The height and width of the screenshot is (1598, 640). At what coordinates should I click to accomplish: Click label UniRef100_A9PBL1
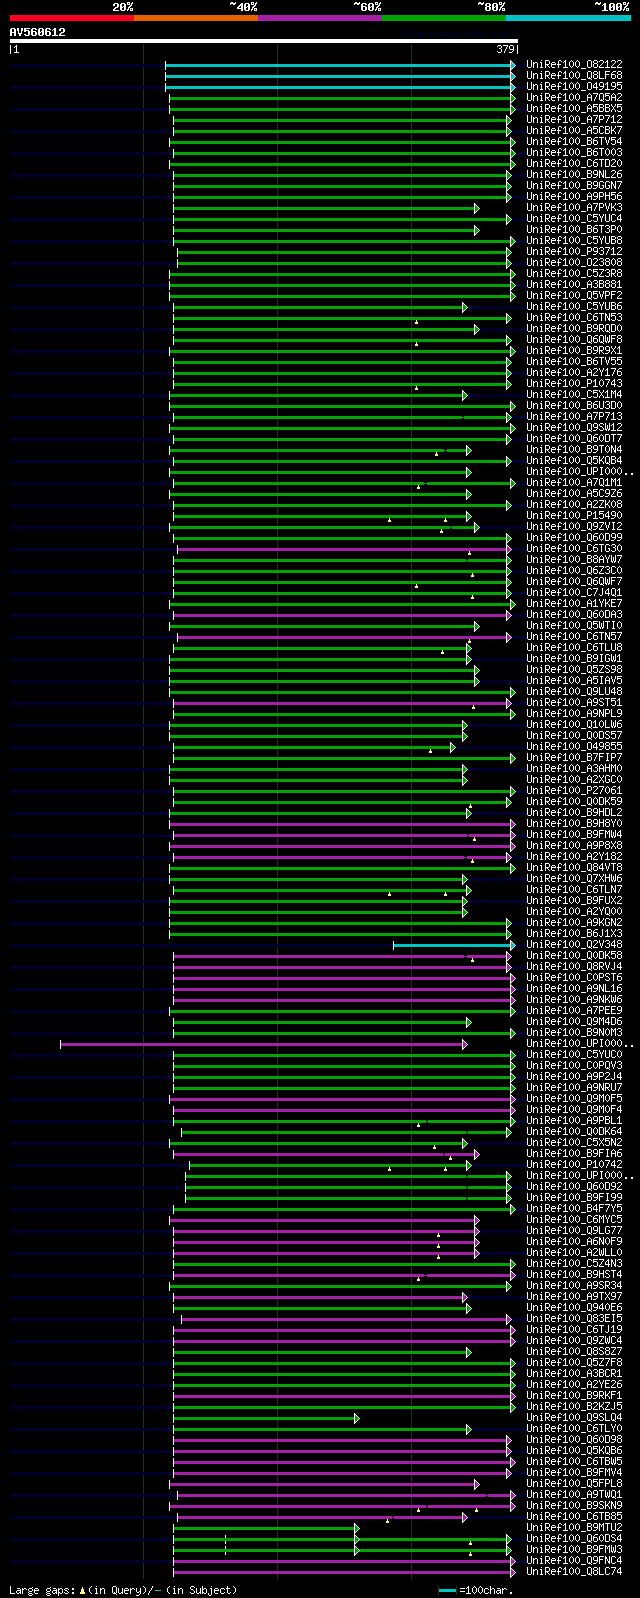tap(574, 1120)
